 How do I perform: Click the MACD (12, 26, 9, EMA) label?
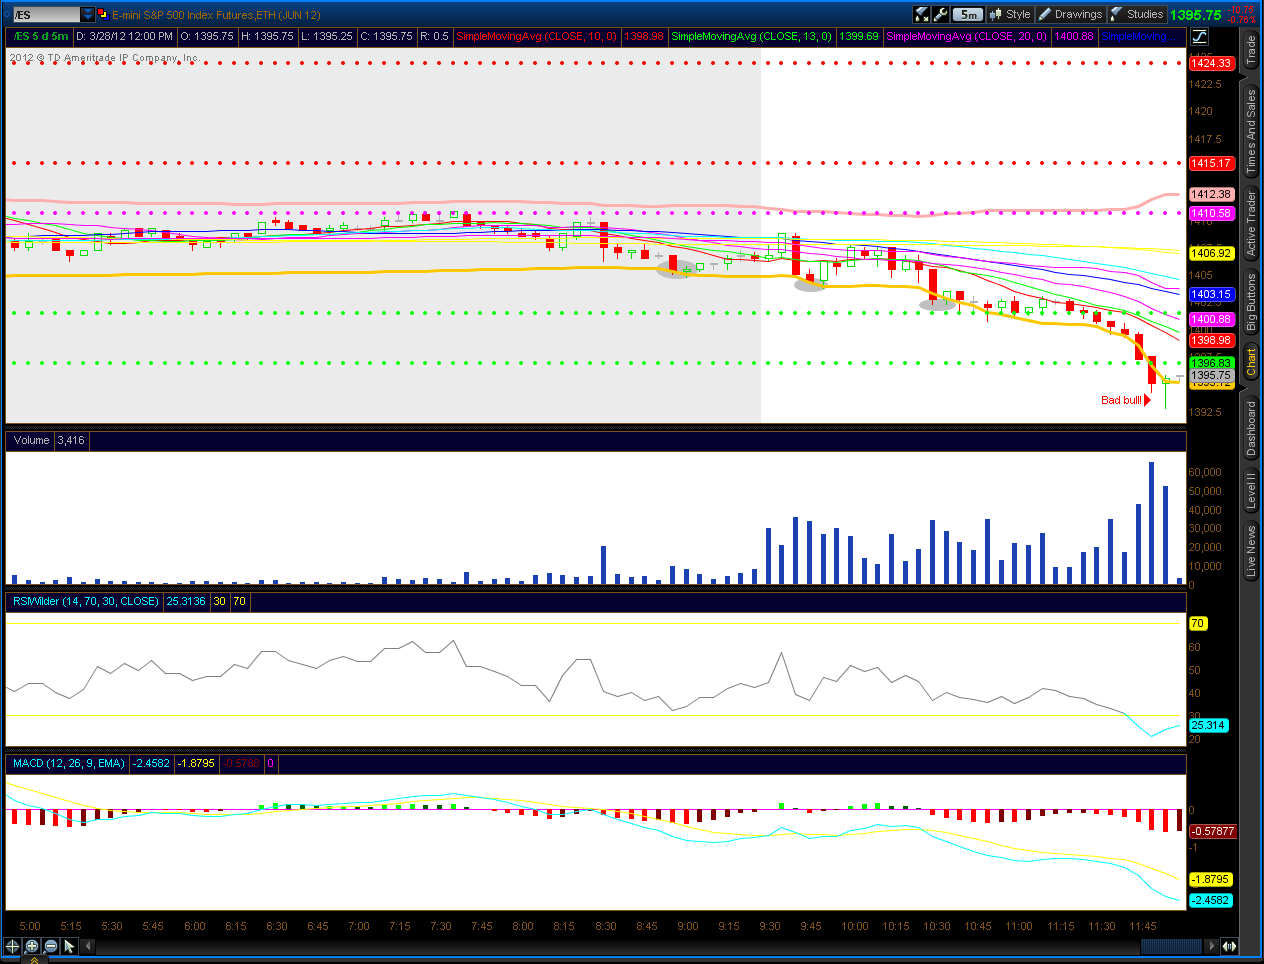point(69,763)
